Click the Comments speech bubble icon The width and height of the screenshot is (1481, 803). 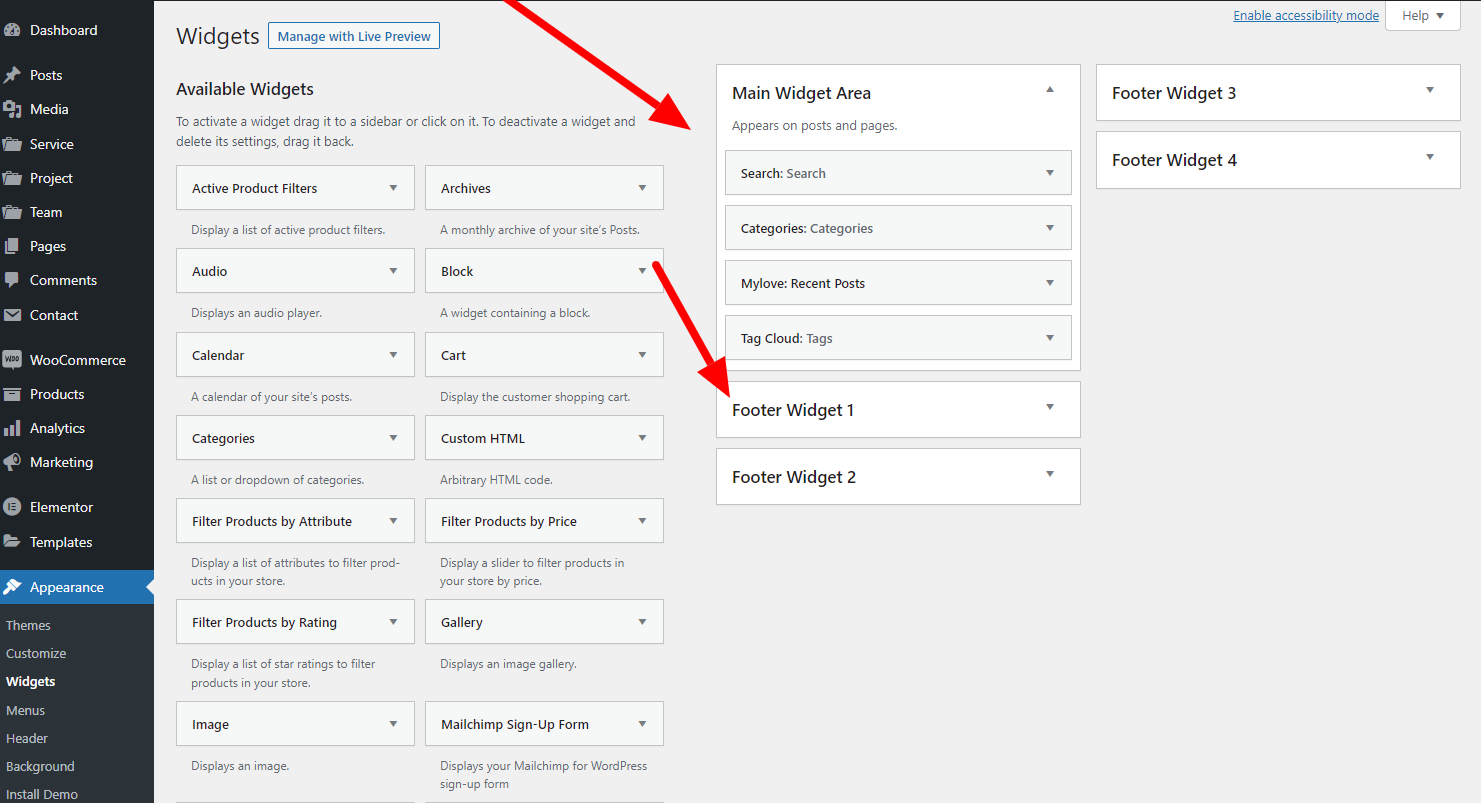[12, 280]
